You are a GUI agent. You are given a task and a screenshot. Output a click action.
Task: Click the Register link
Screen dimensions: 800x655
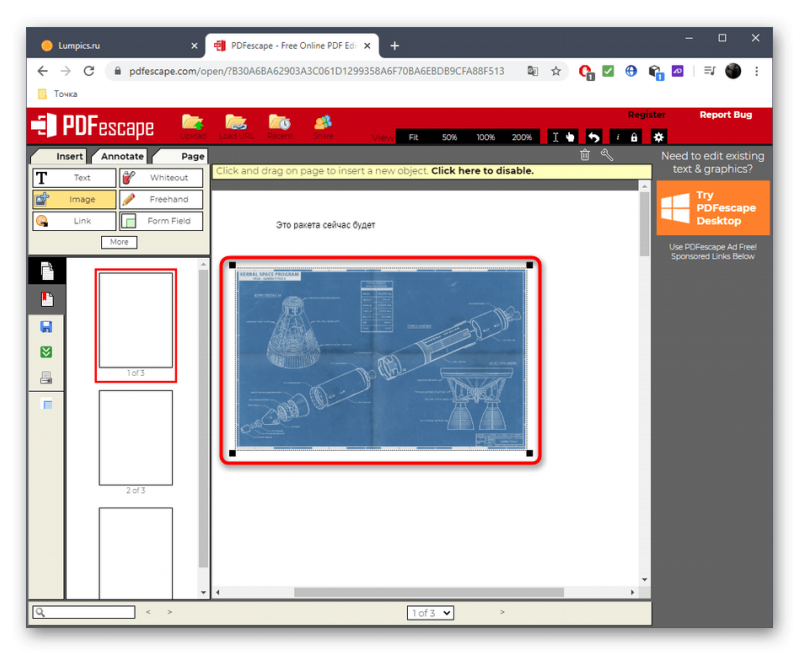(x=646, y=115)
